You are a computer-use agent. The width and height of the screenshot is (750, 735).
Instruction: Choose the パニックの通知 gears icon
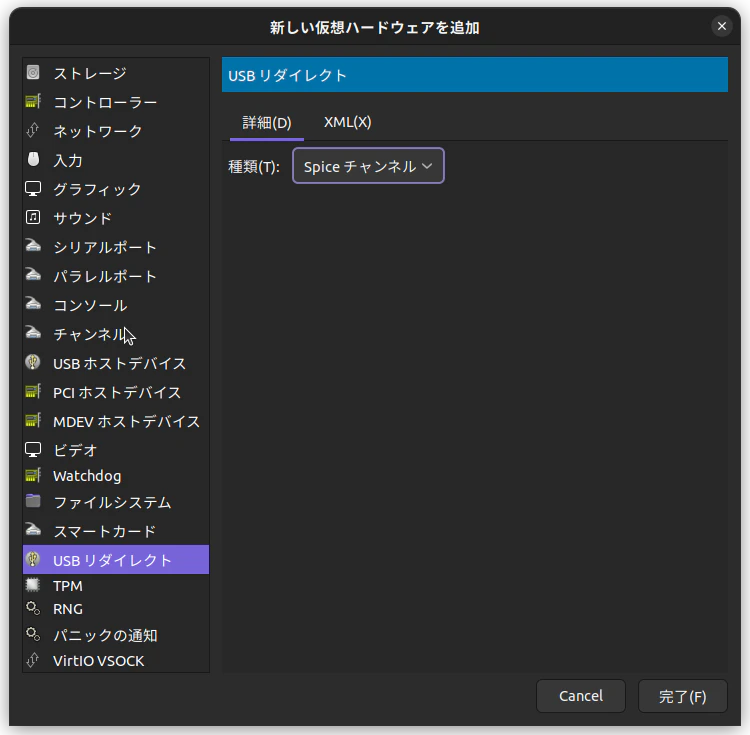(x=33, y=635)
